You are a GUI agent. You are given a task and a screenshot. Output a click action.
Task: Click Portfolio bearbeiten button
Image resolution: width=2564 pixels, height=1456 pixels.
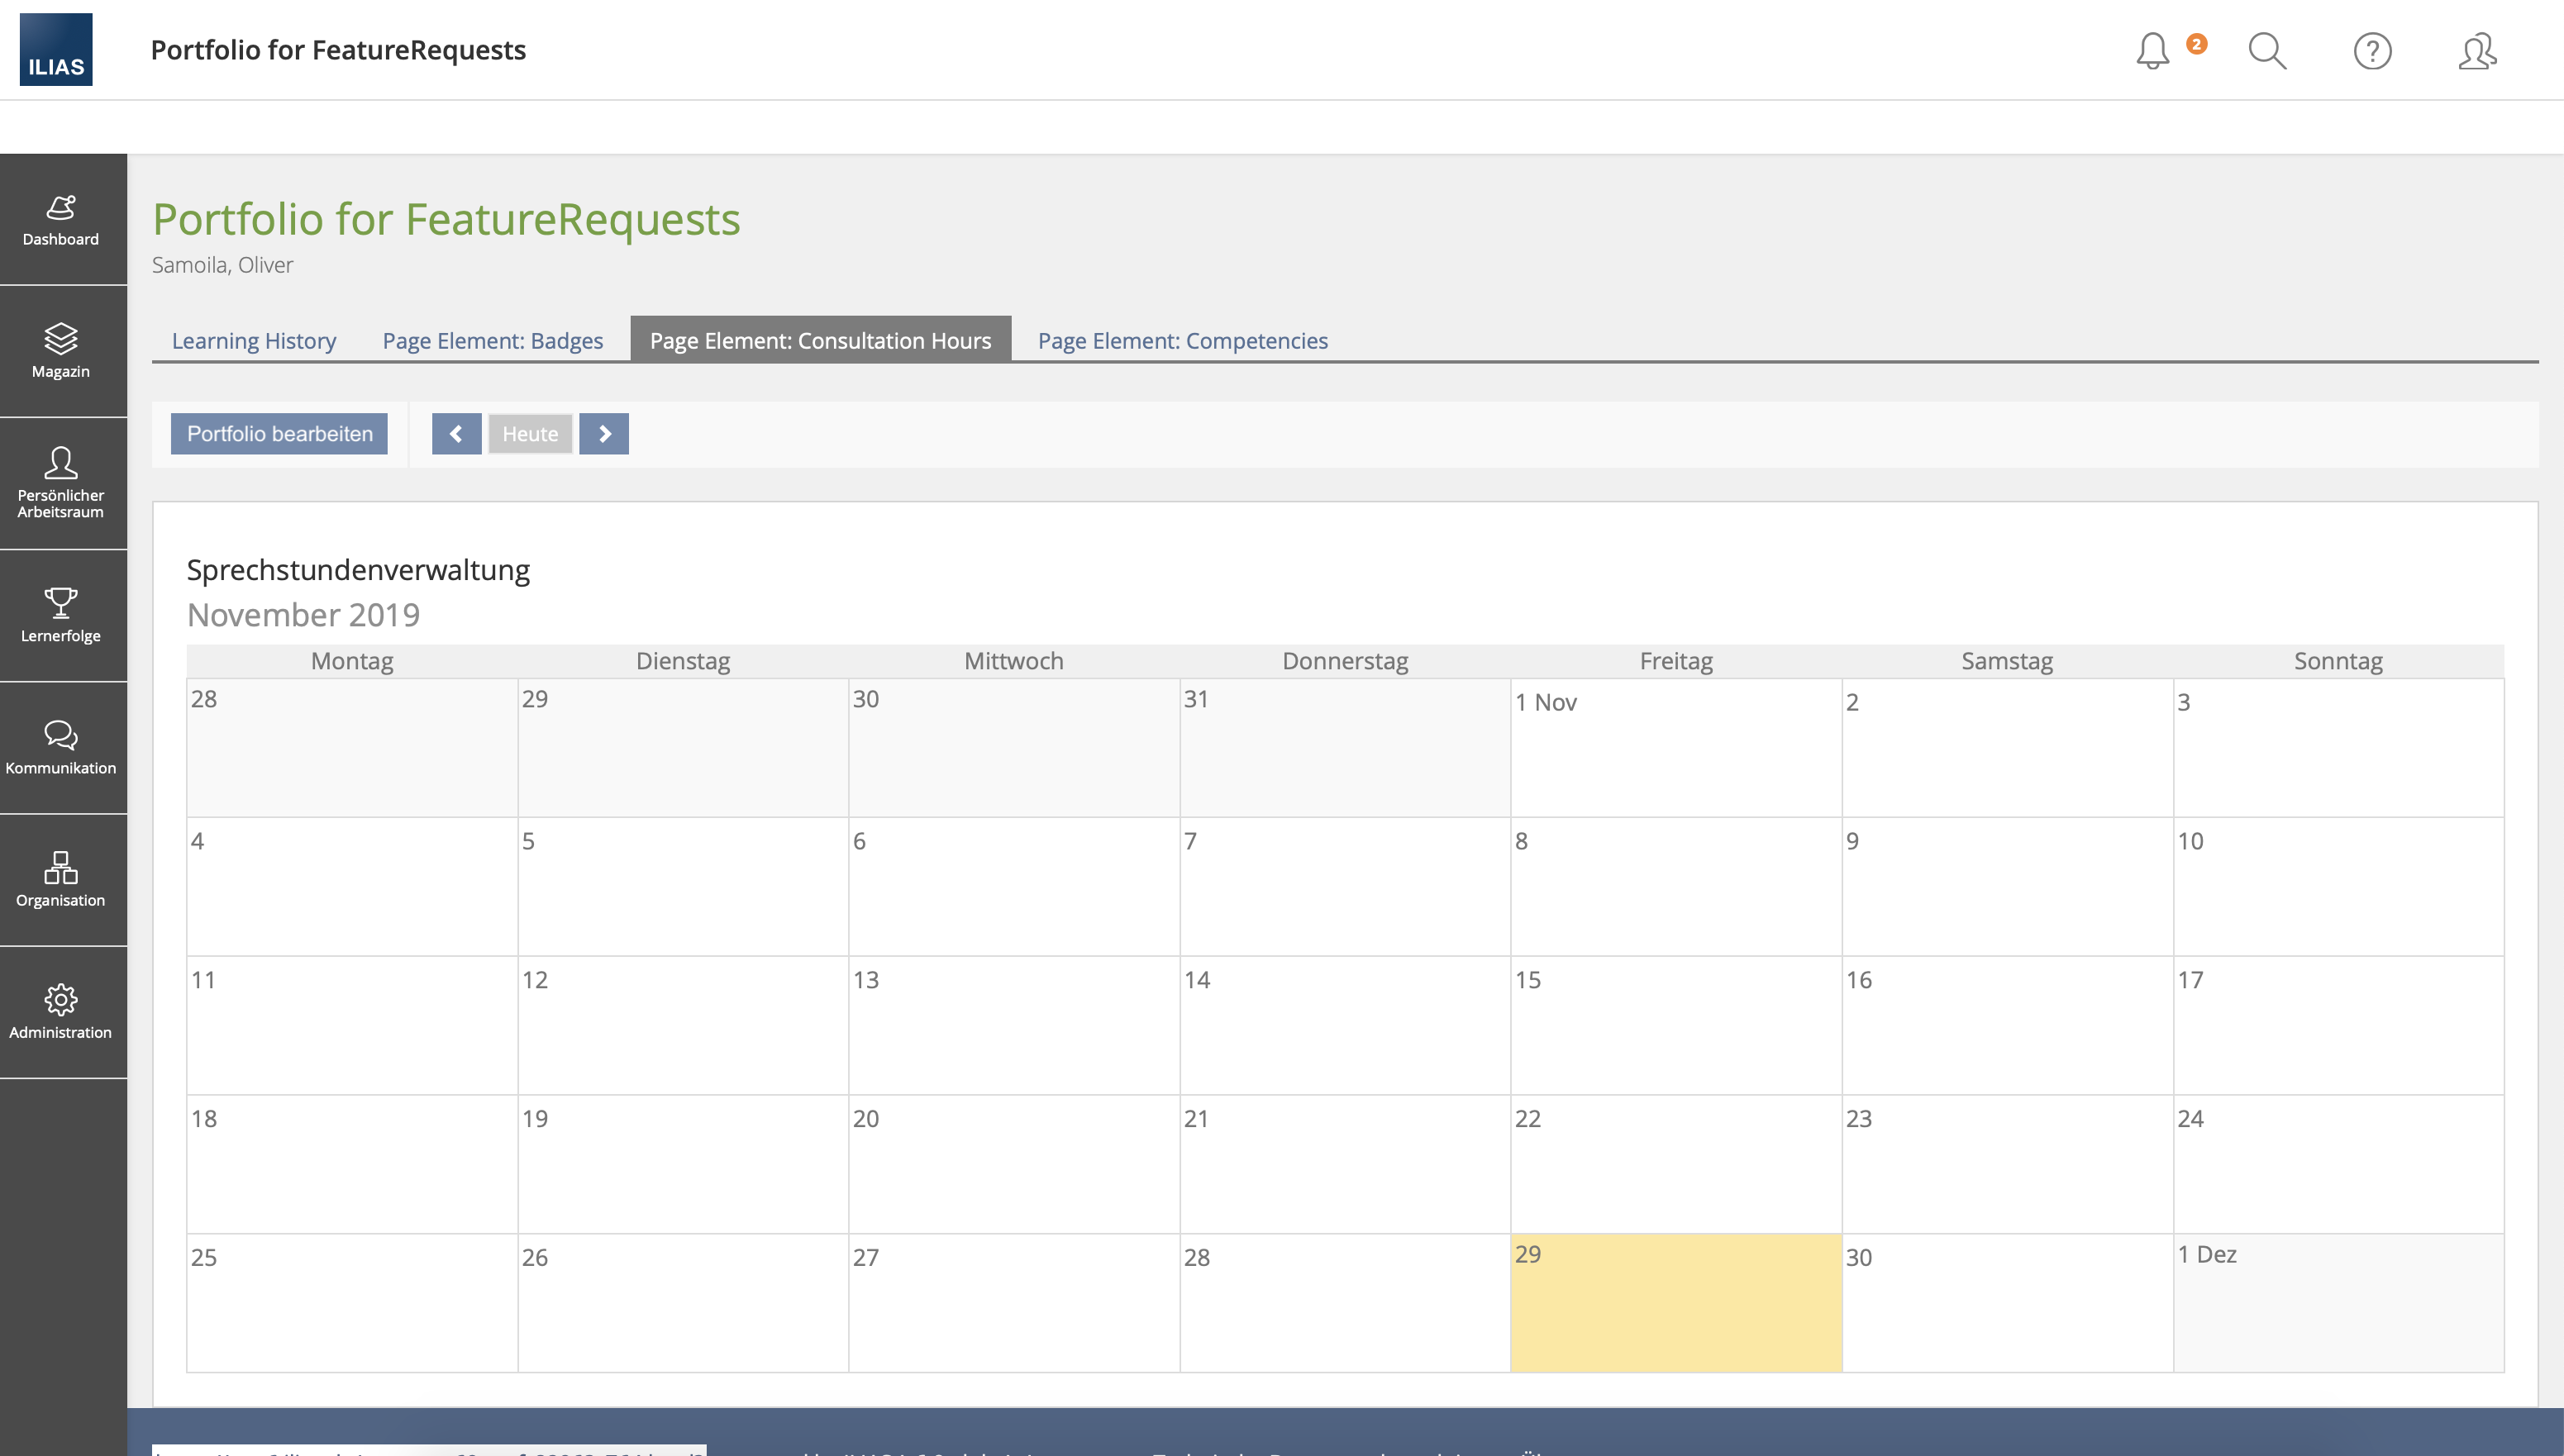point(279,434)
